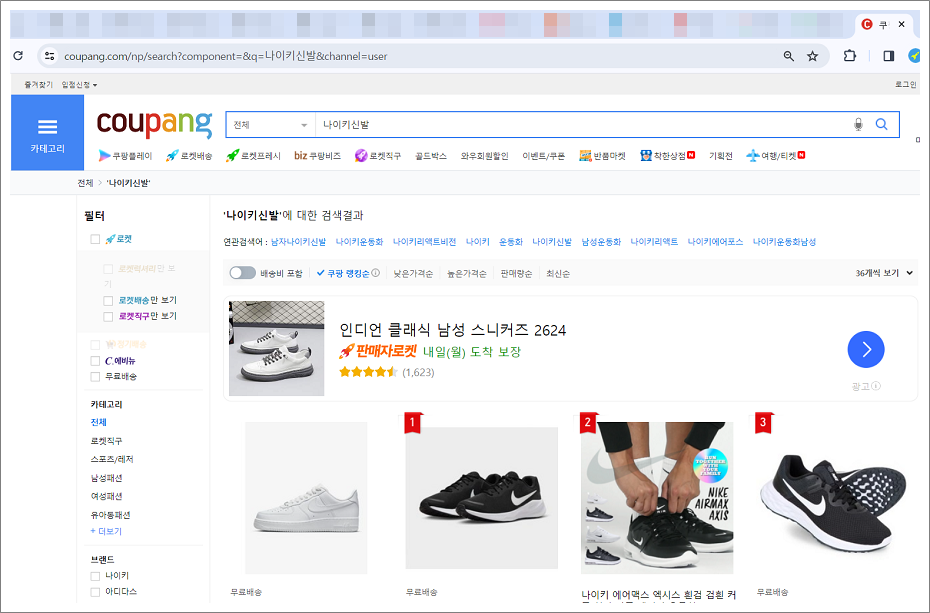The height and width of the screenshot is (613, 930).
Task: Click the 광고 info icon
Action: [876, 386]
